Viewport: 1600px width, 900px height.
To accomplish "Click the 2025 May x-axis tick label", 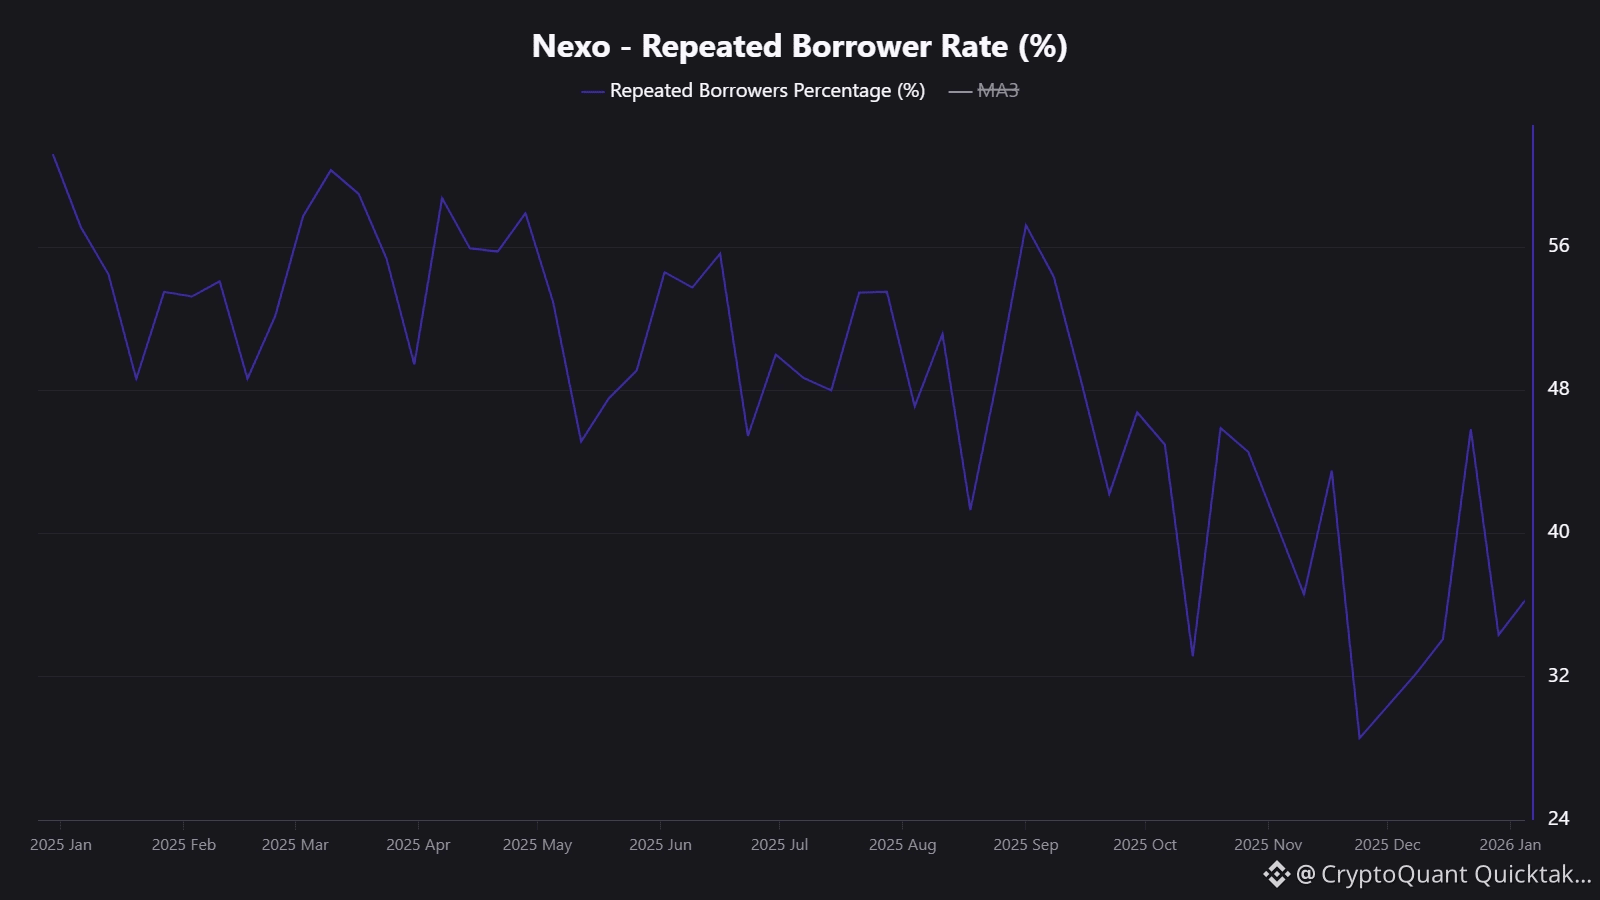I will [537, 845].
